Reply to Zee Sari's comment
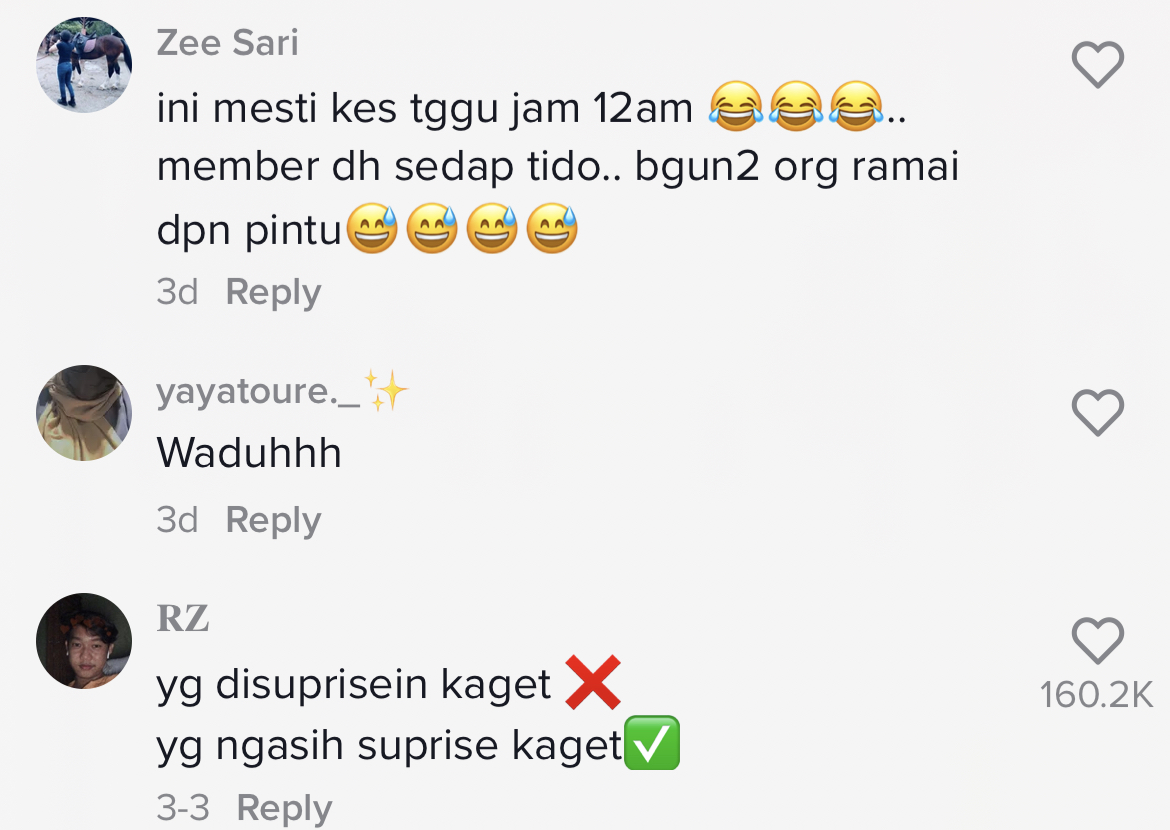 (x=273, y=292)
